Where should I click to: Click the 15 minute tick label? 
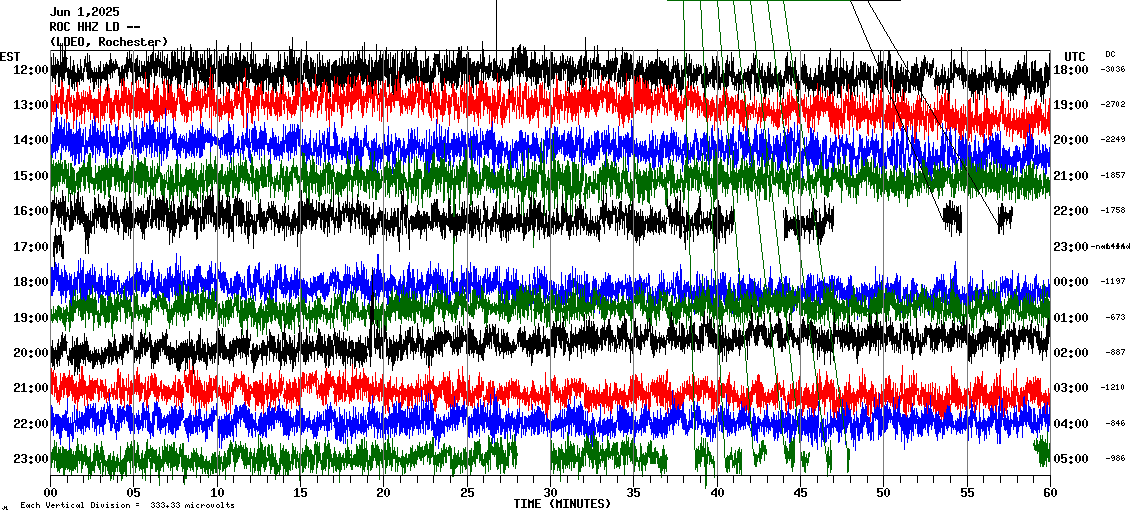[301, 493]
